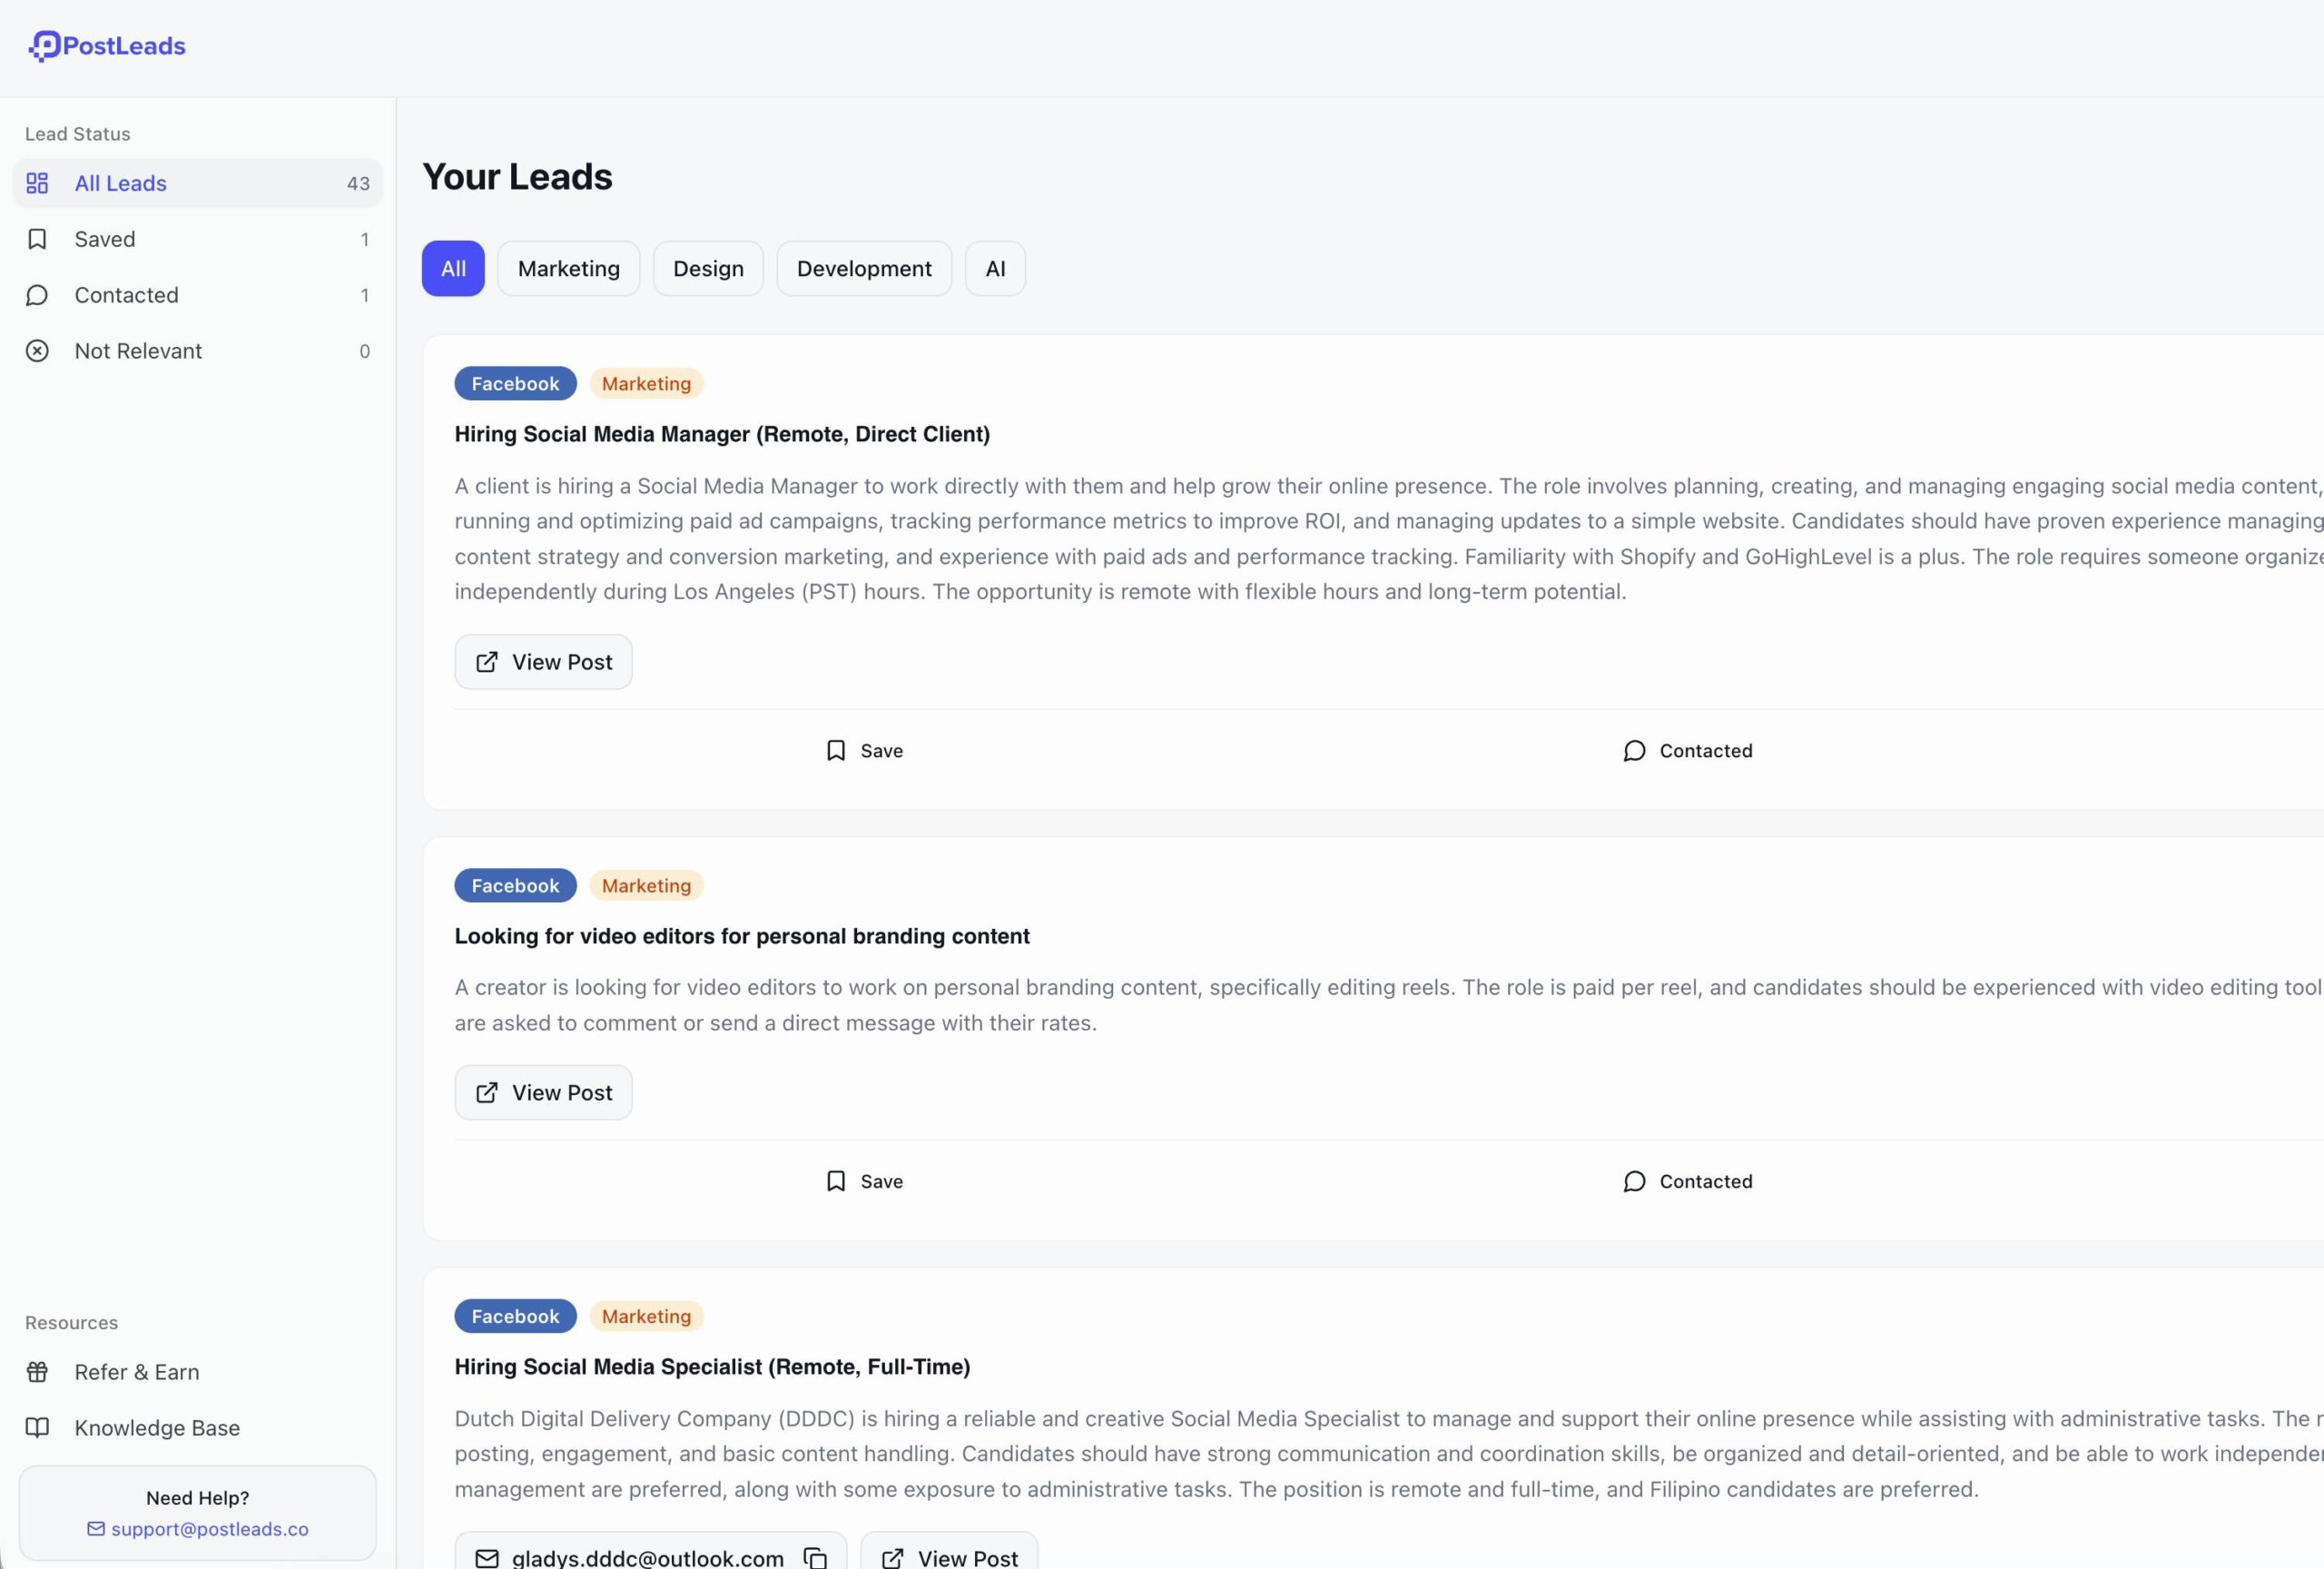Open All Leads in sidebar
The width and height of the screenshot is (2324, 1569).
pyautogui.click(x=120, y=183)
